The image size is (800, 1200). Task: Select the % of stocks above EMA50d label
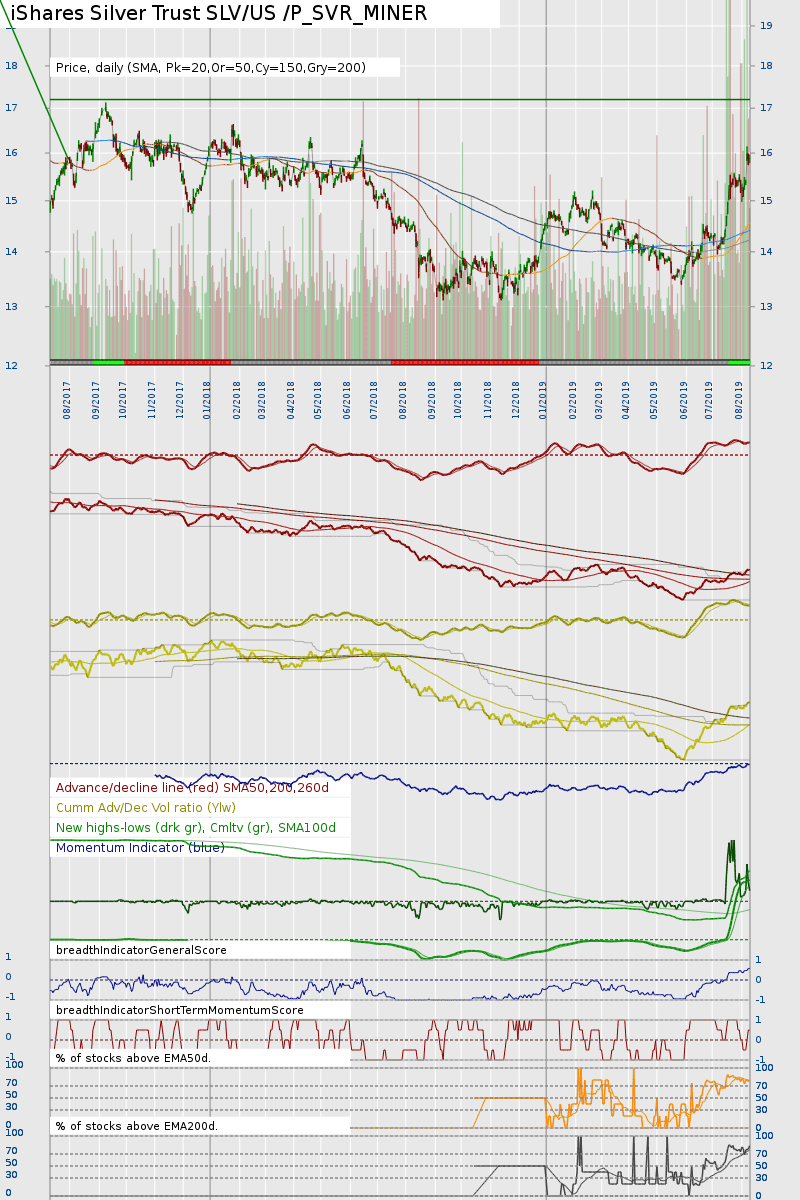[134, 1058]
